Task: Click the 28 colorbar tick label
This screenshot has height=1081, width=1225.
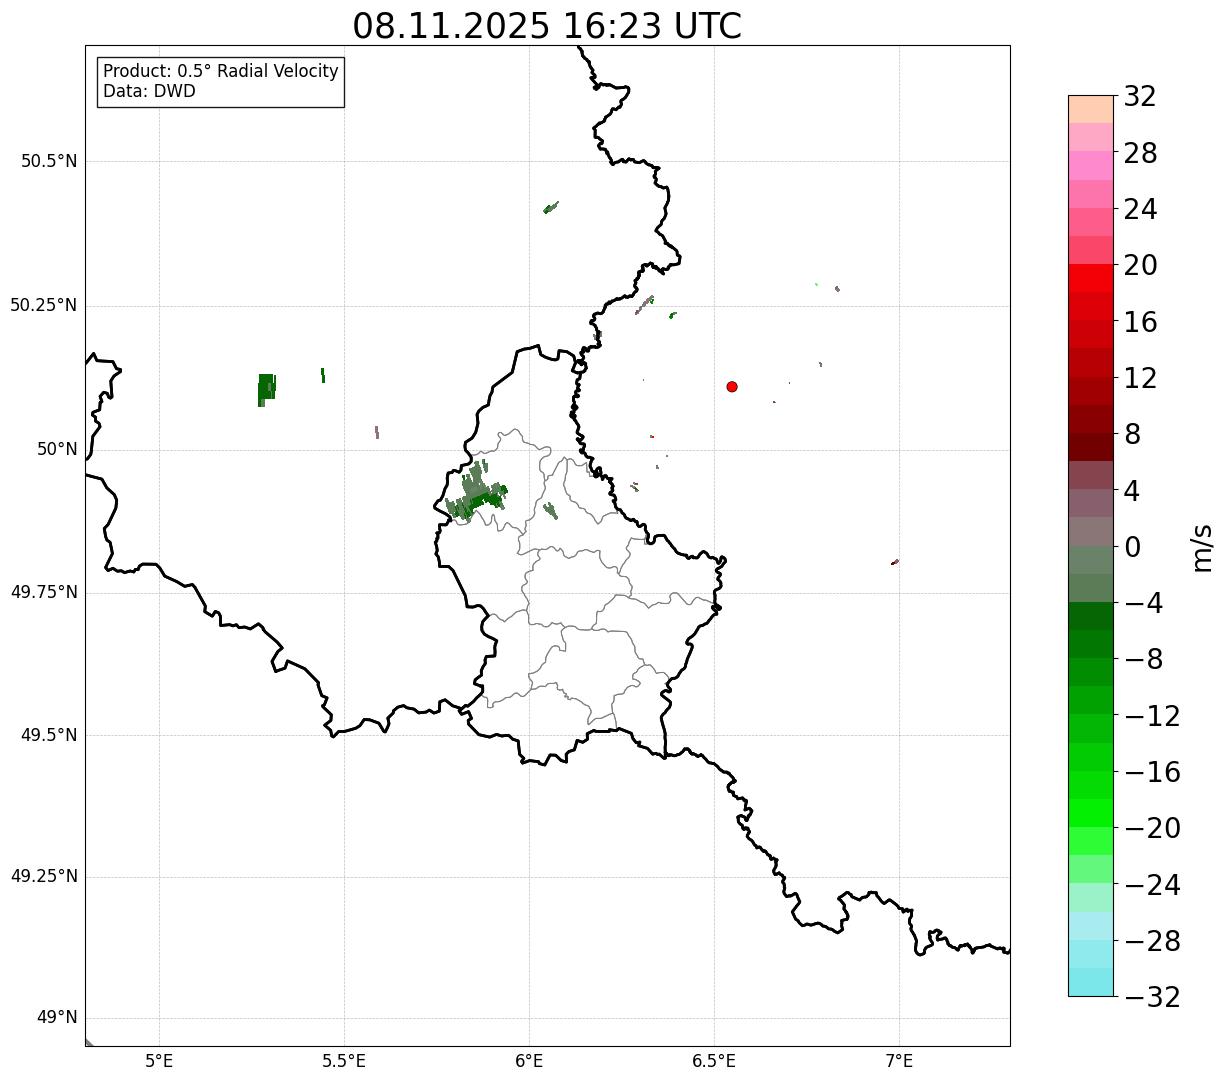Action: [1140, 153]
